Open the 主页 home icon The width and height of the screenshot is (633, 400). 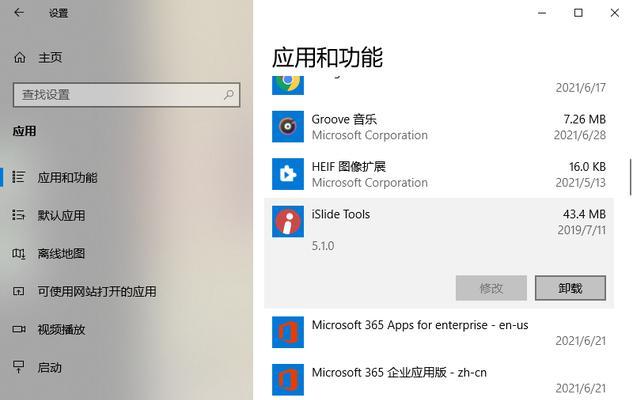click(x=20, y=58)
